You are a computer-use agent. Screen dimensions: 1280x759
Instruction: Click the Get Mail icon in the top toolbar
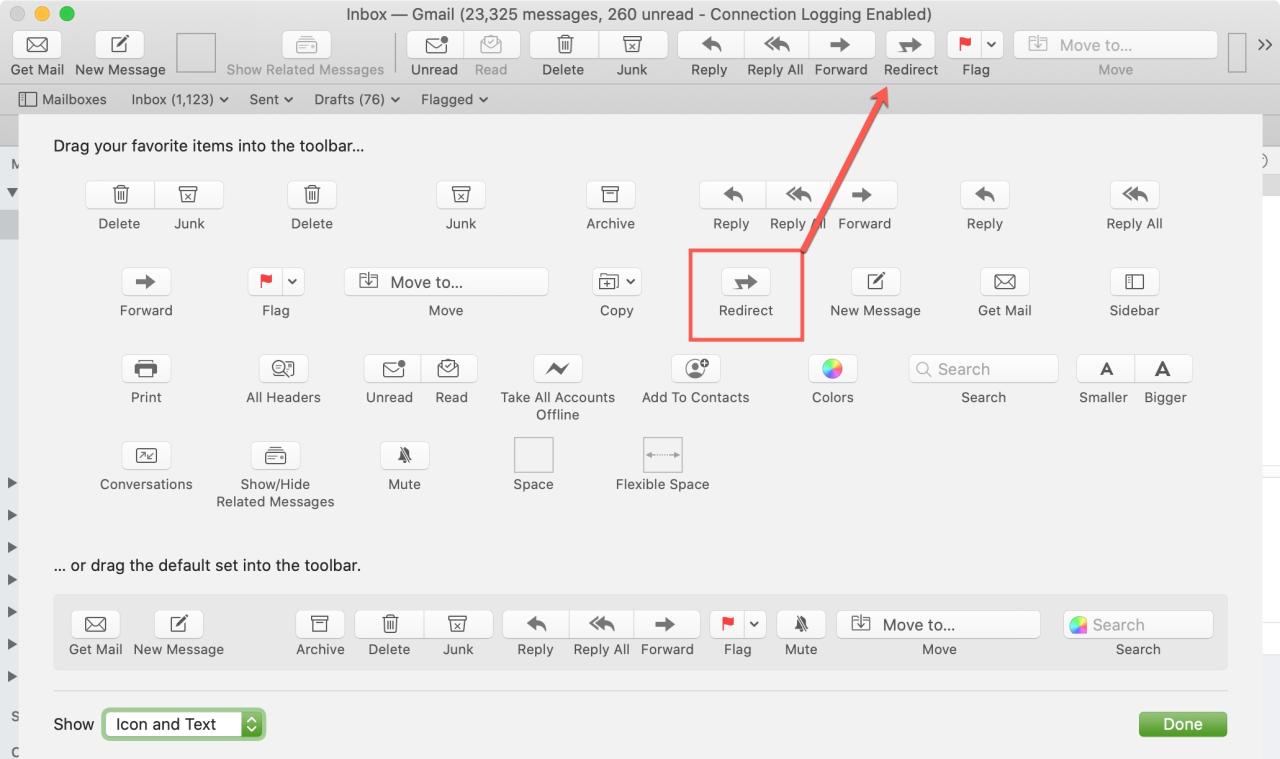(x=37, y=46)
